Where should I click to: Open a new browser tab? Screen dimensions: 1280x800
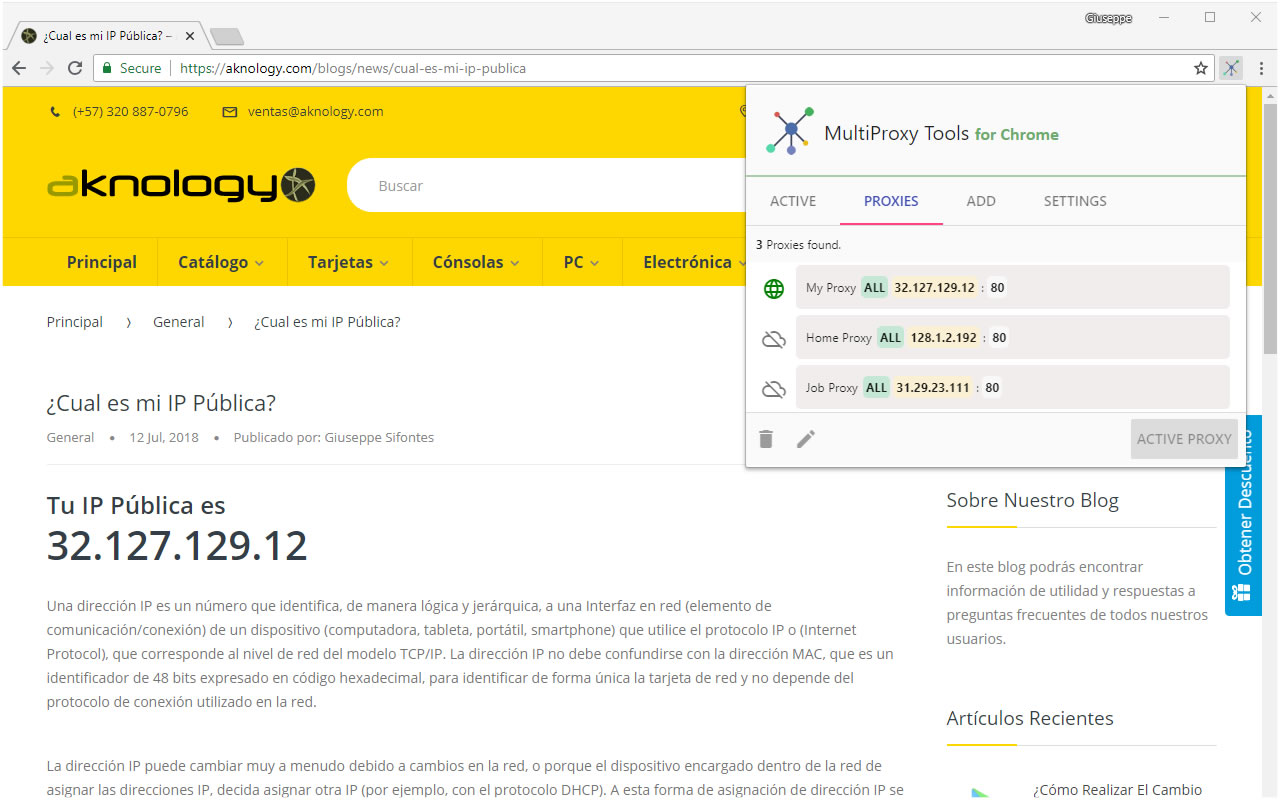coord(227,37)
